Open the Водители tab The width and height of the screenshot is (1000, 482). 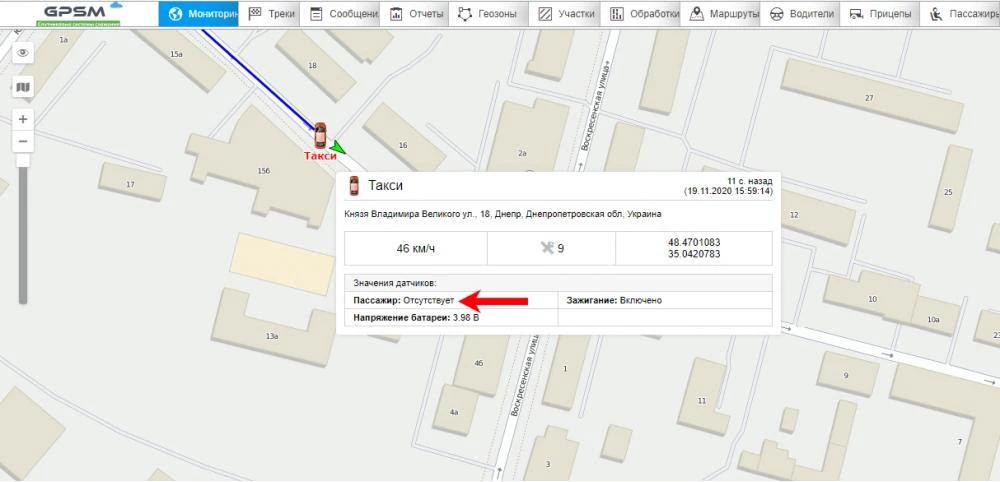click(800, 13)
